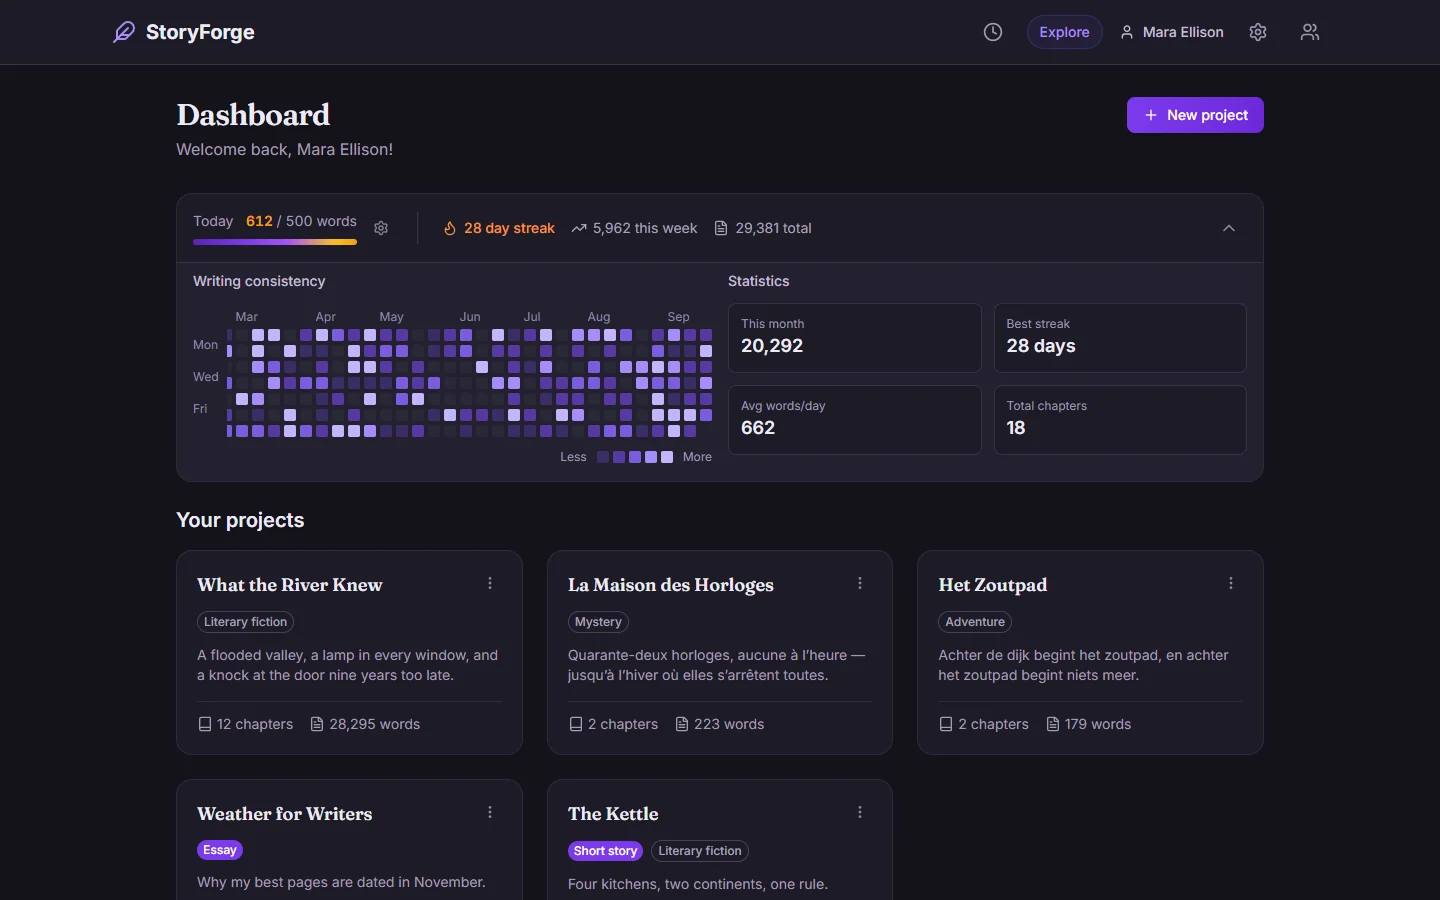Open menu for Het Zoutpad
Viewport: 1440px width, 900px height.
pyautogui.click(x=1231, y=583)
